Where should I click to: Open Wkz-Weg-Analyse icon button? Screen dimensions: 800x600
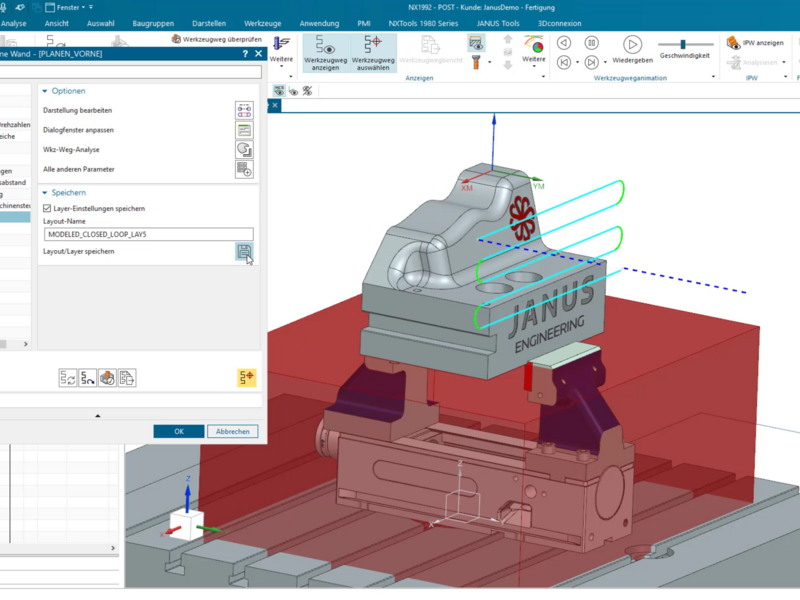(x=244, y=149)
